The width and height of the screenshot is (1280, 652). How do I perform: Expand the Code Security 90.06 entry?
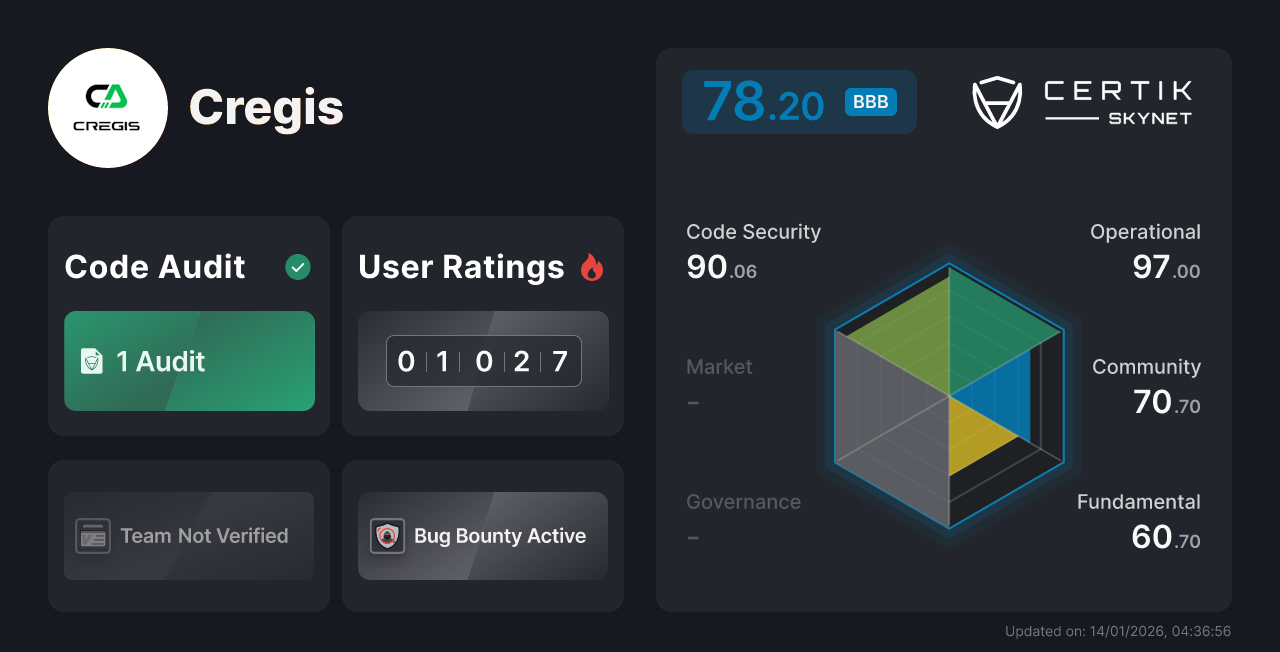coord(753,249)
